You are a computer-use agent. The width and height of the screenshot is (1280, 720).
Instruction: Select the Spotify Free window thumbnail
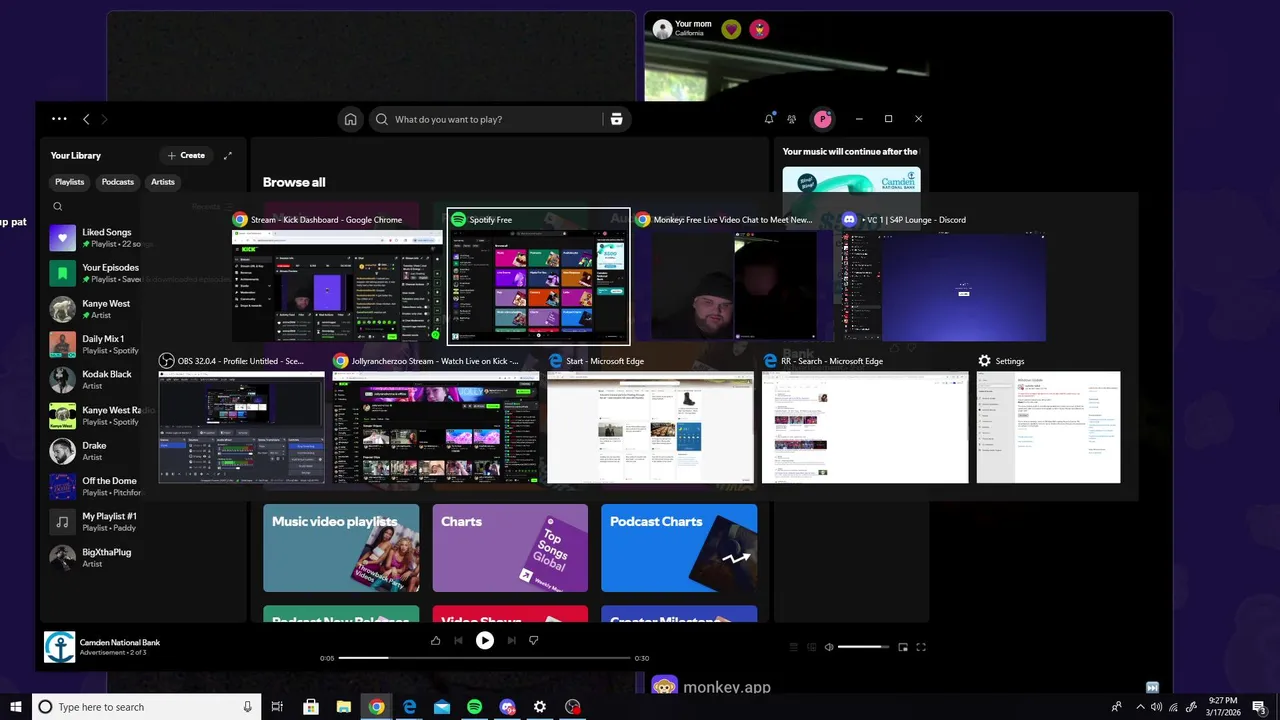pos(538,276)
